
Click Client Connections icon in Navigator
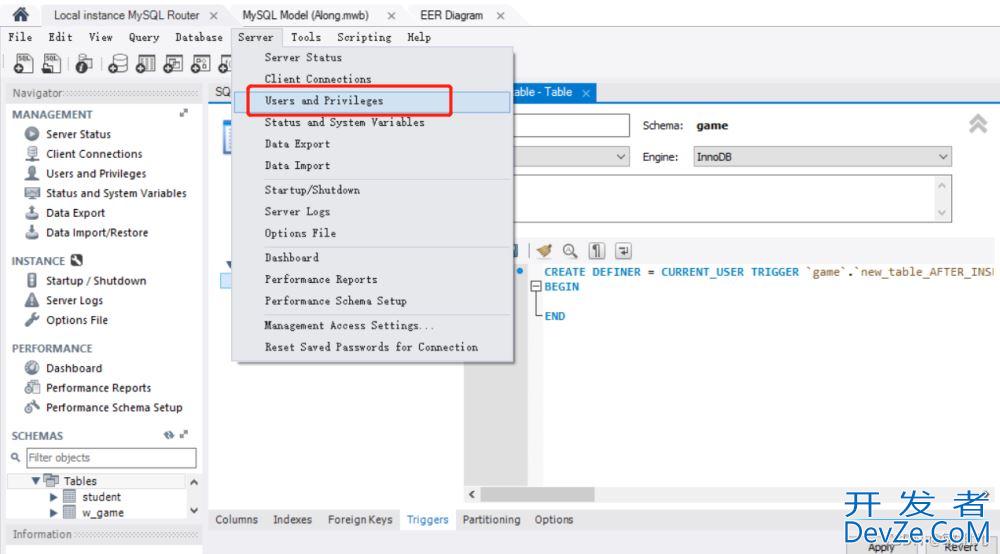tap(32, 154)
